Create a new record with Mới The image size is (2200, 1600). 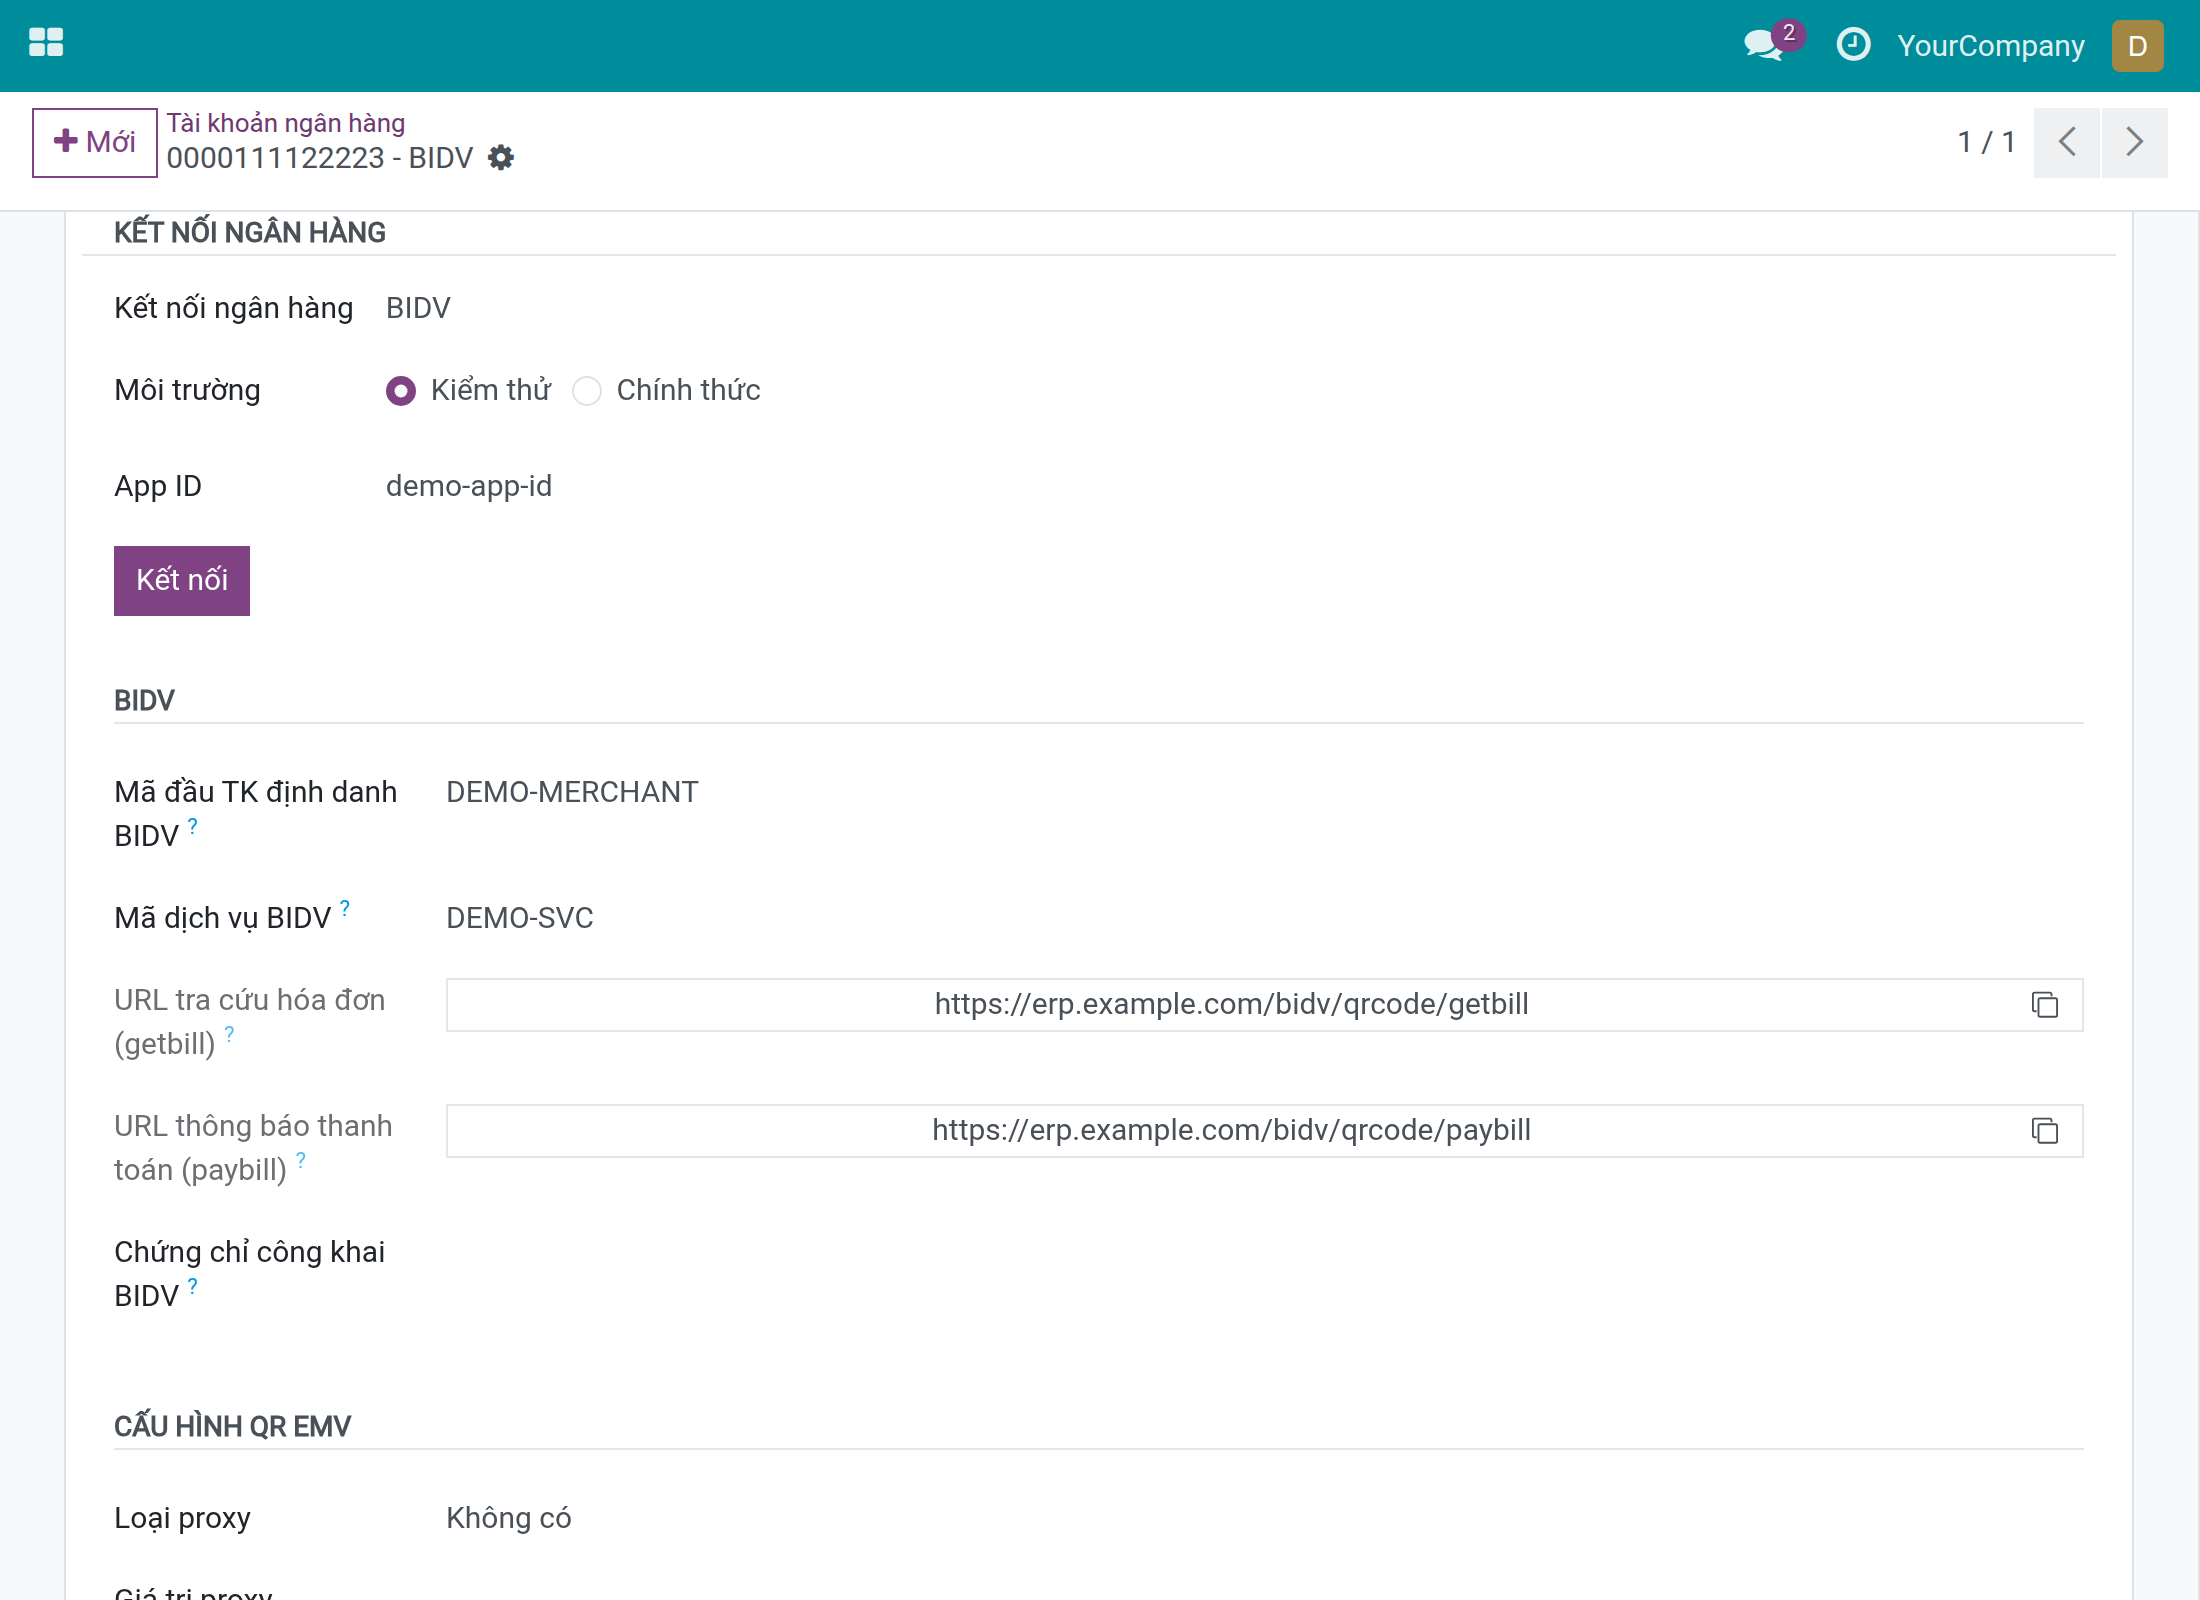(95, 142)
